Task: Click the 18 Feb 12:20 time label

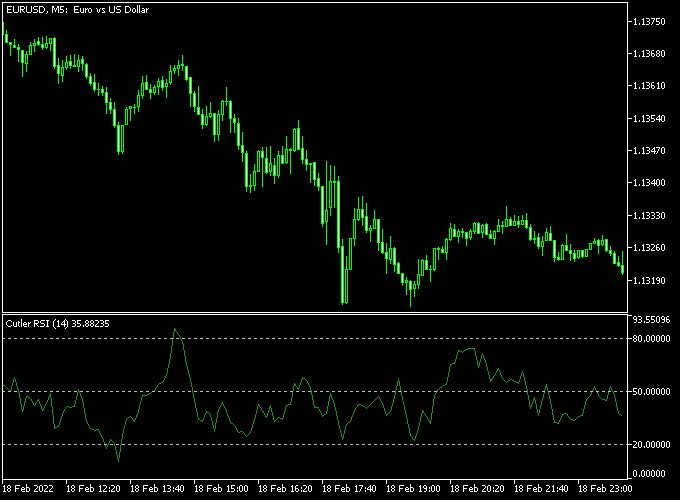Action: coord(93,489)
